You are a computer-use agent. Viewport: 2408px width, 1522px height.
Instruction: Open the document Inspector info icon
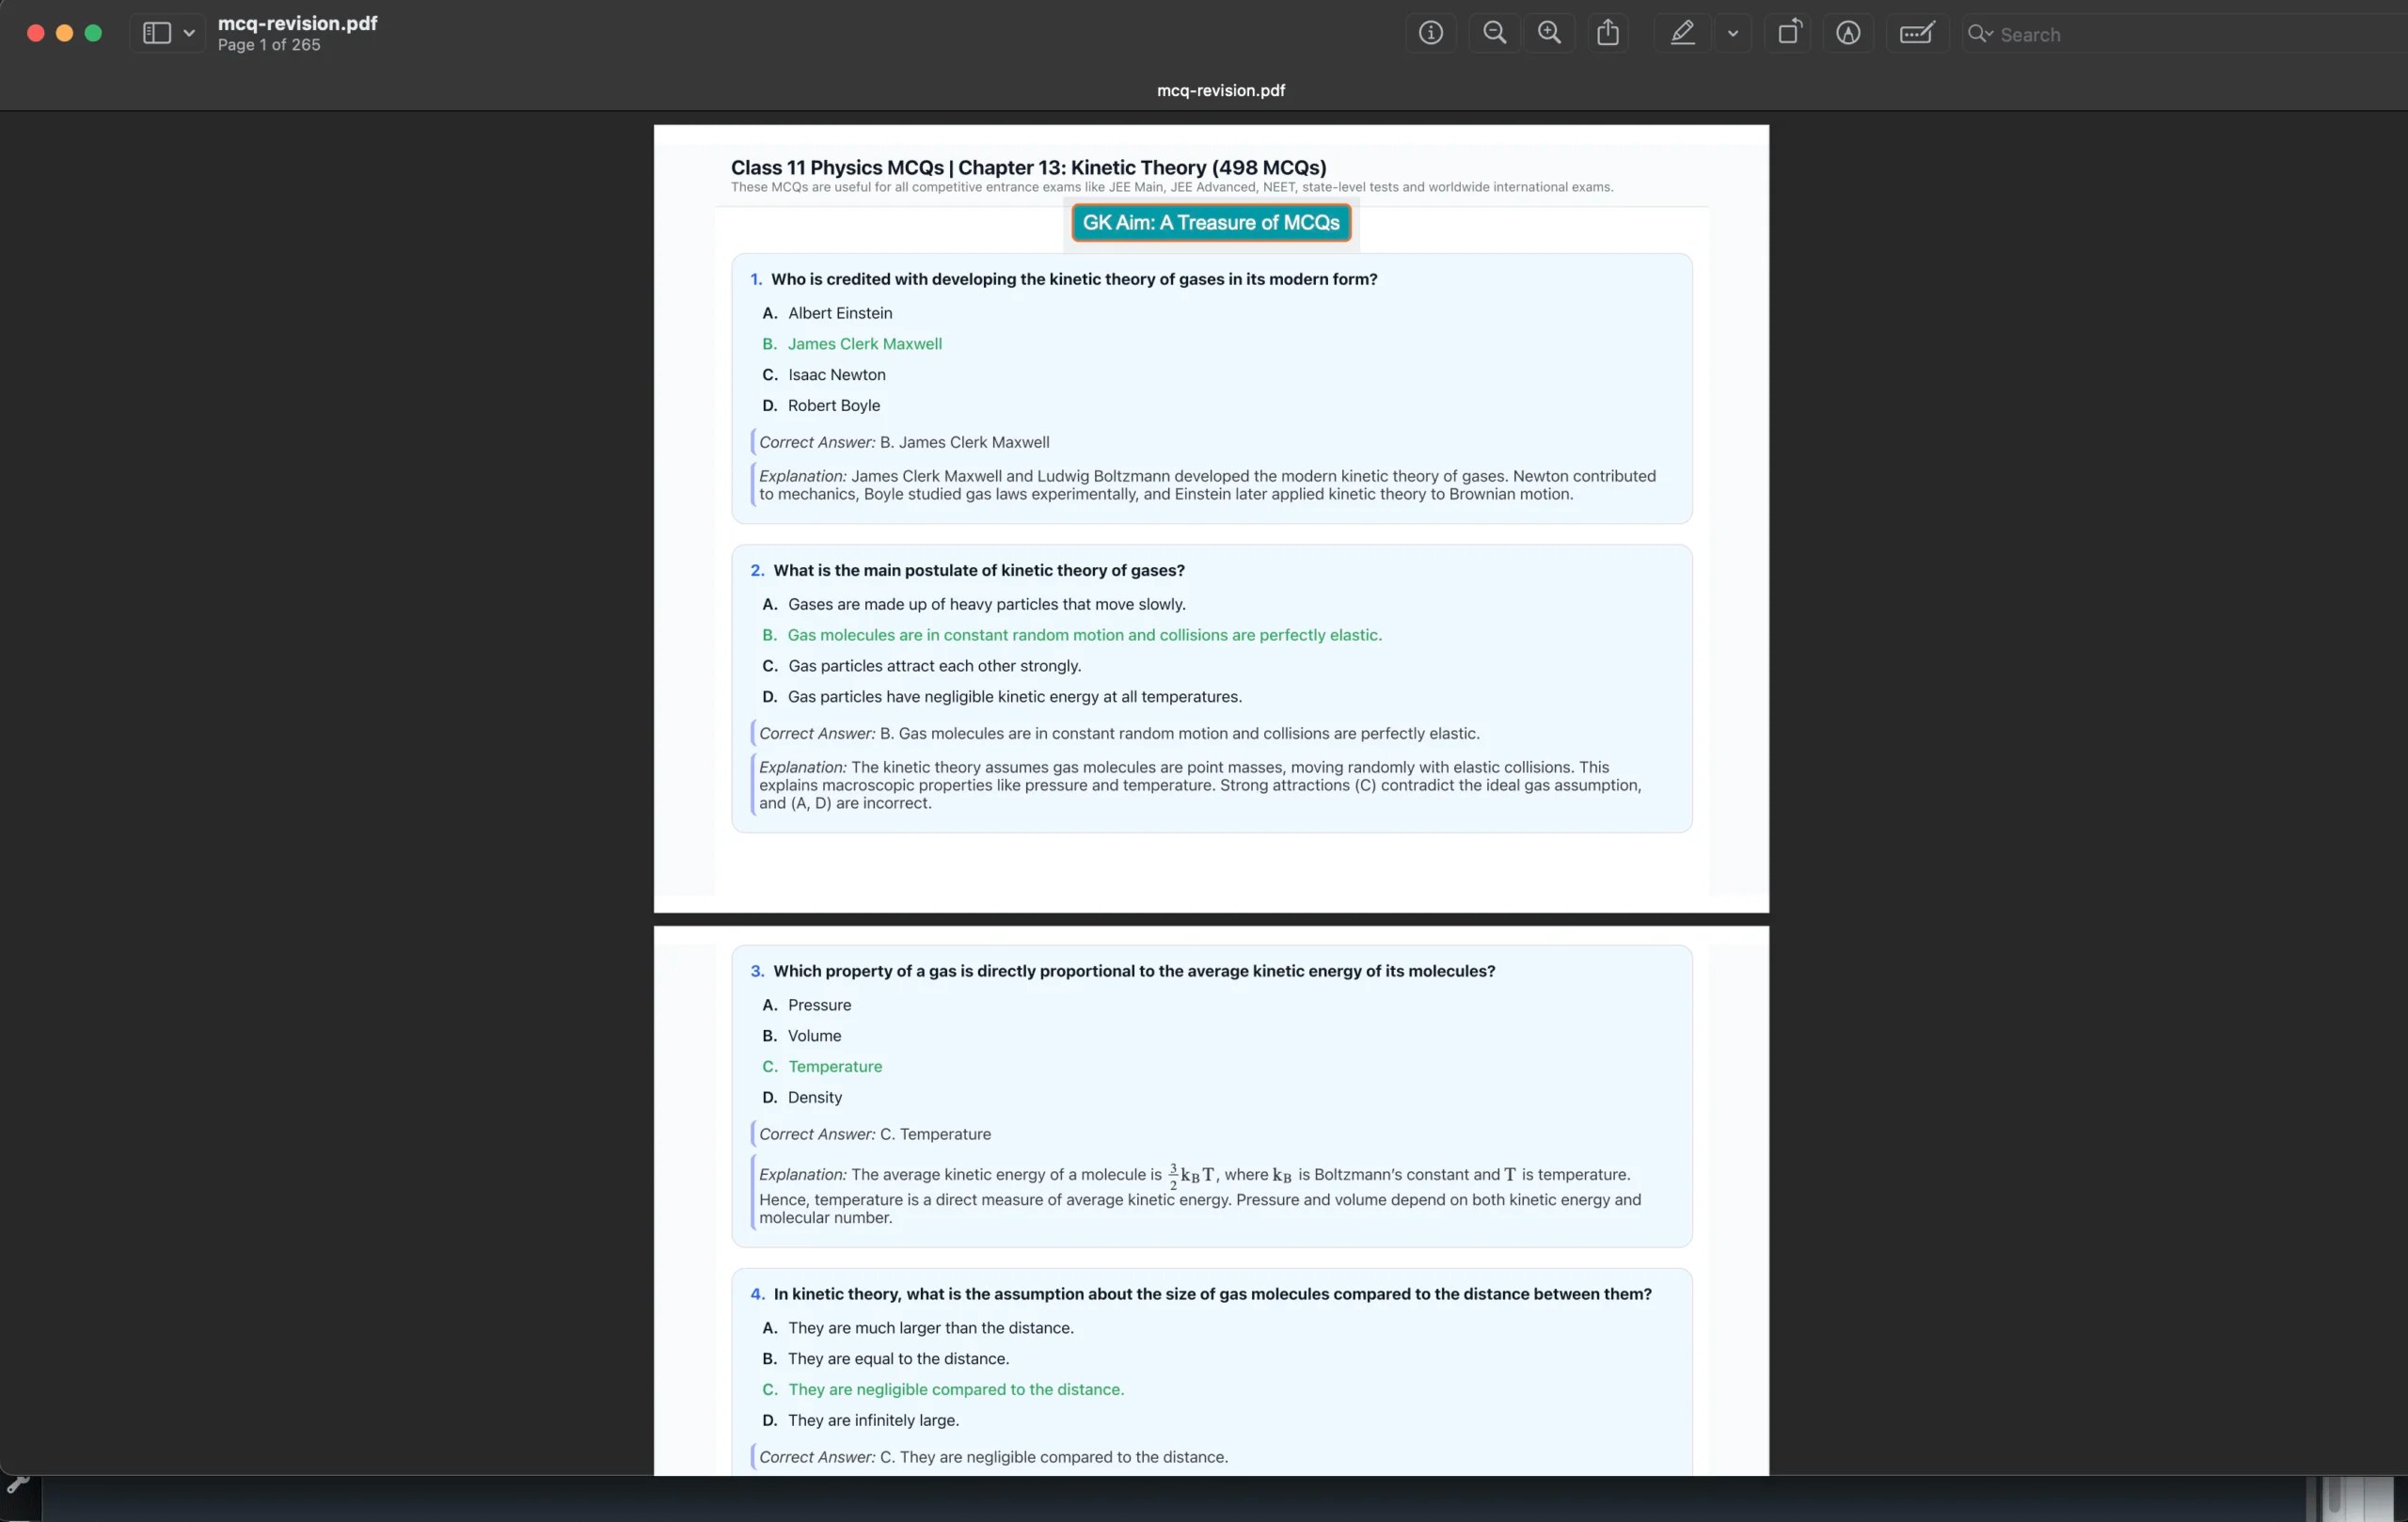[1431, 33]
